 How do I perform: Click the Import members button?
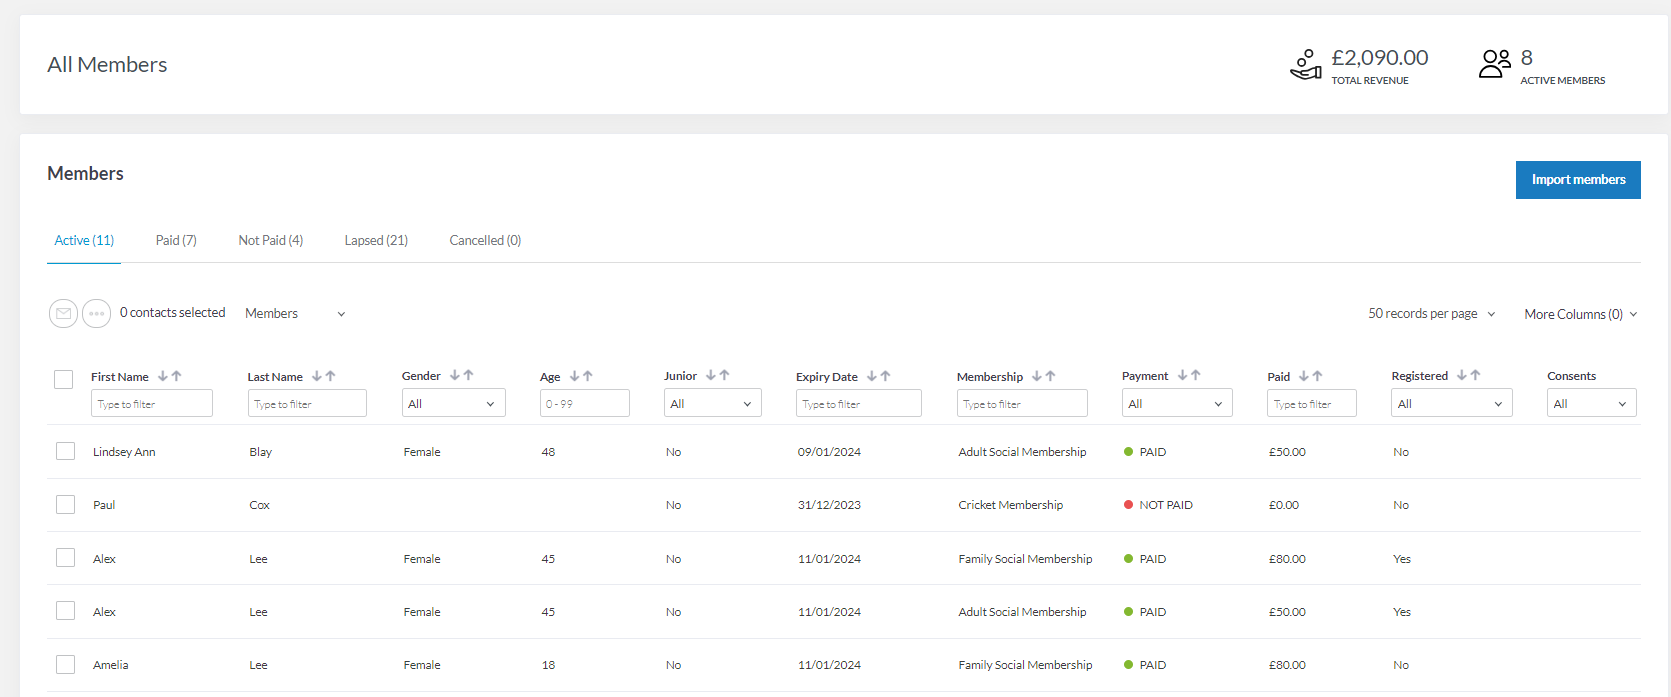tap(1578, 180)
